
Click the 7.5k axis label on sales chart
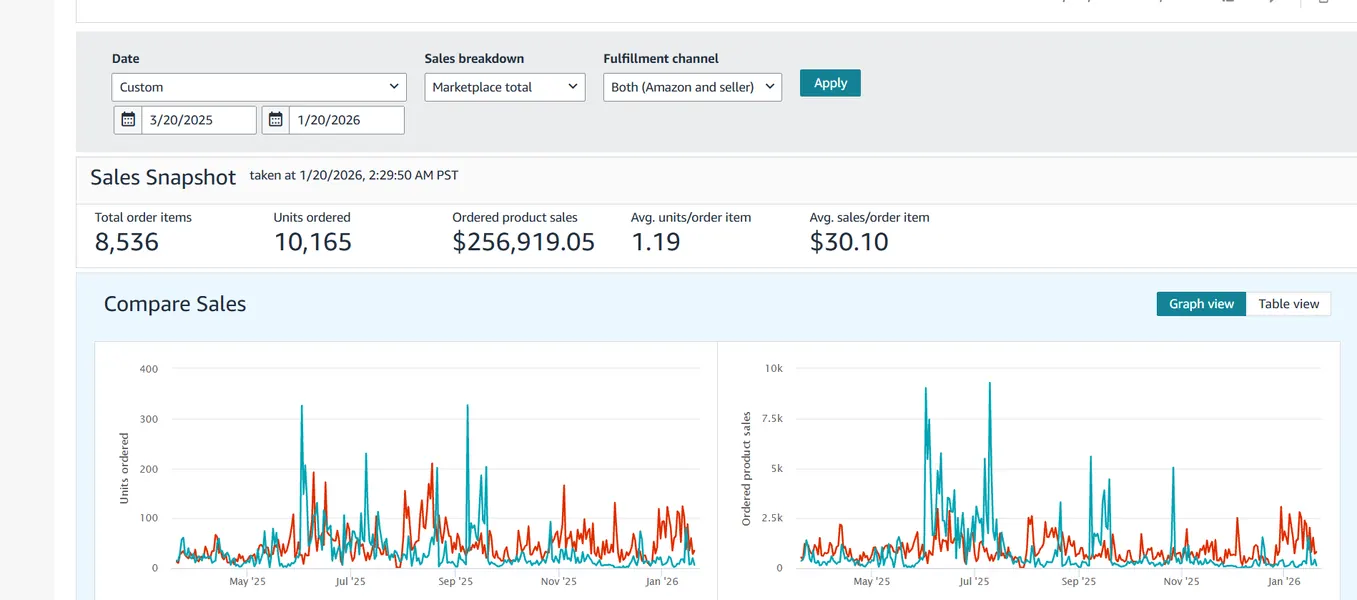pyautogui.click(x=771, y=419)
